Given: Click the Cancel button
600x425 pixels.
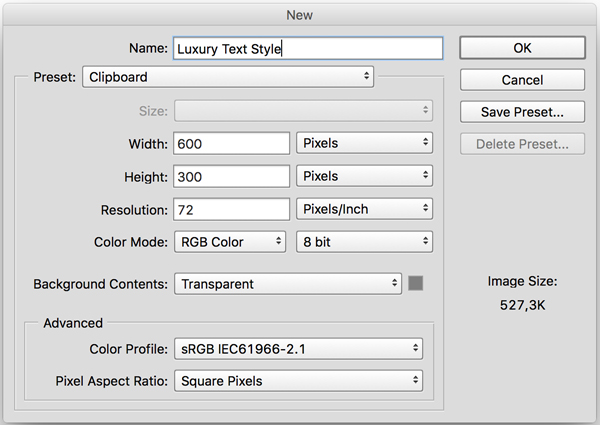Looking at the screenshot, I should point(521,80).
